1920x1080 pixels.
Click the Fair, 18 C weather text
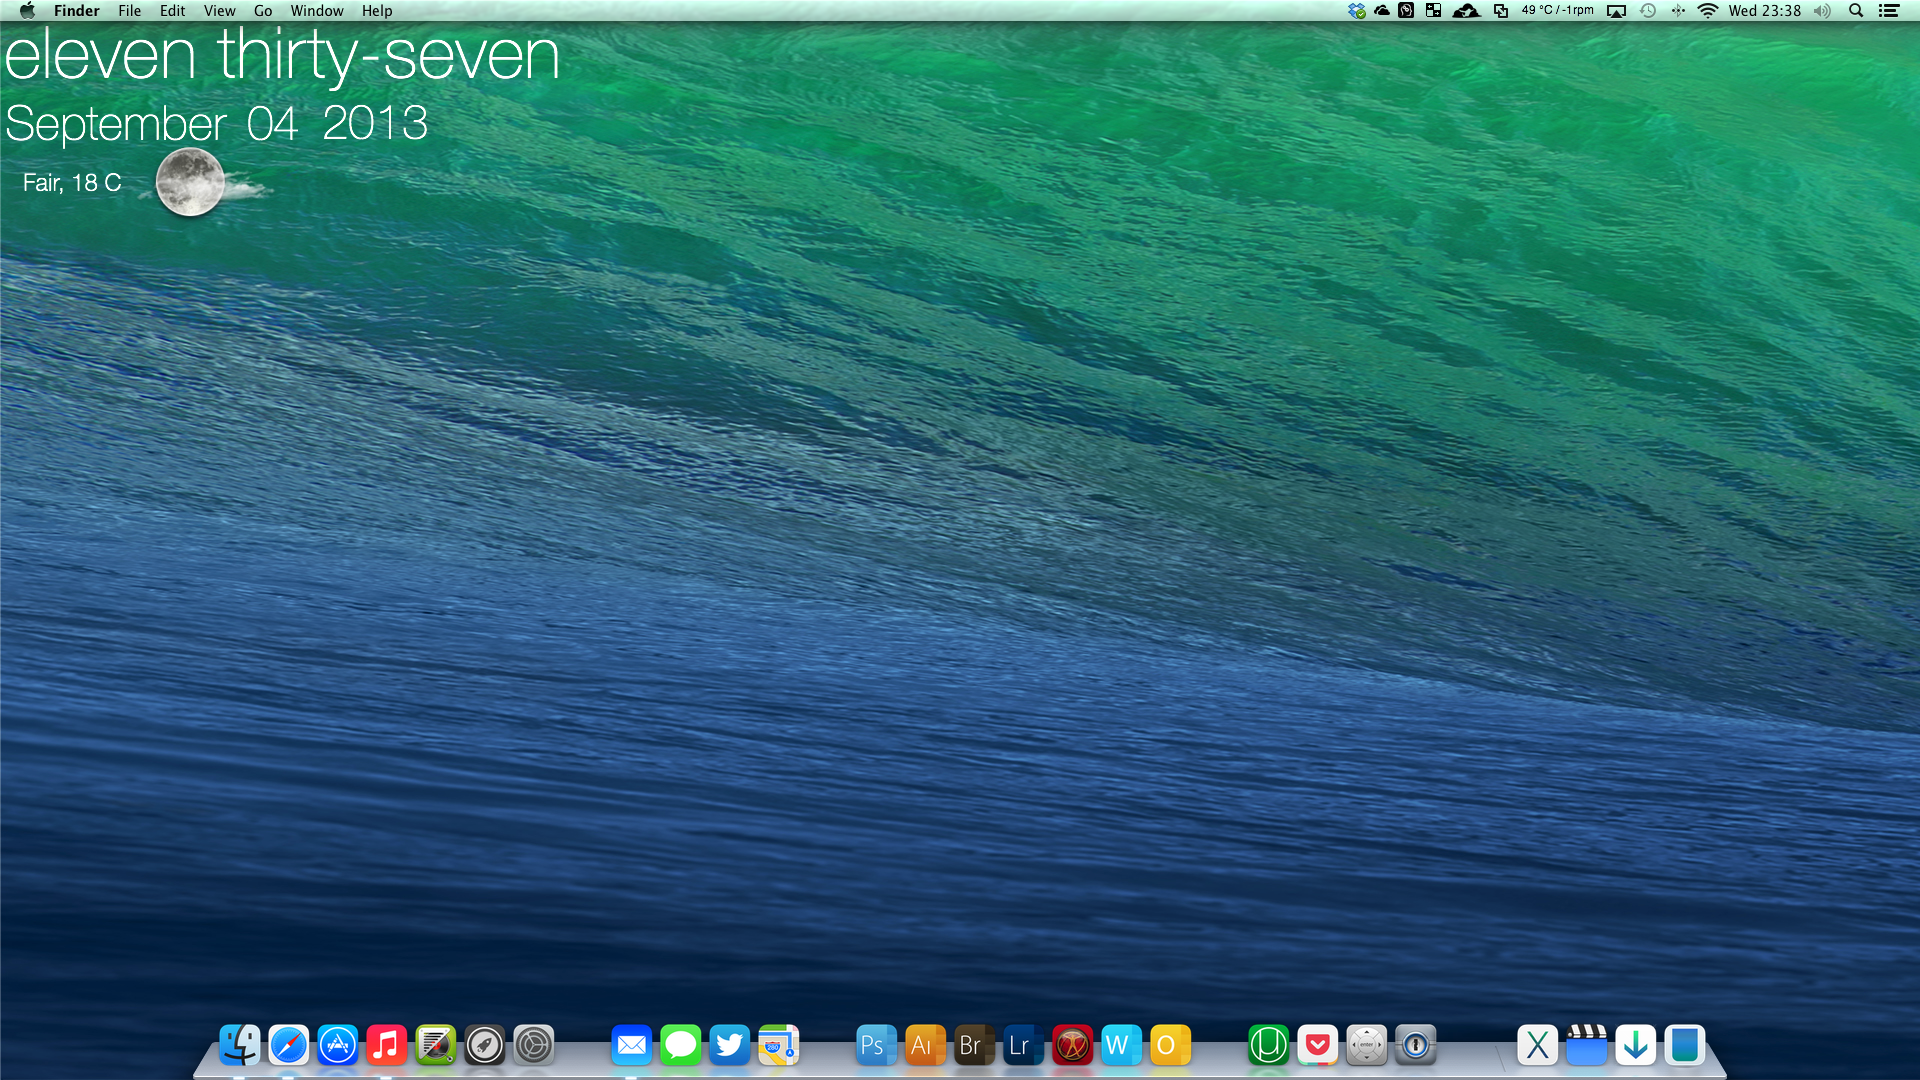[72, 183]
